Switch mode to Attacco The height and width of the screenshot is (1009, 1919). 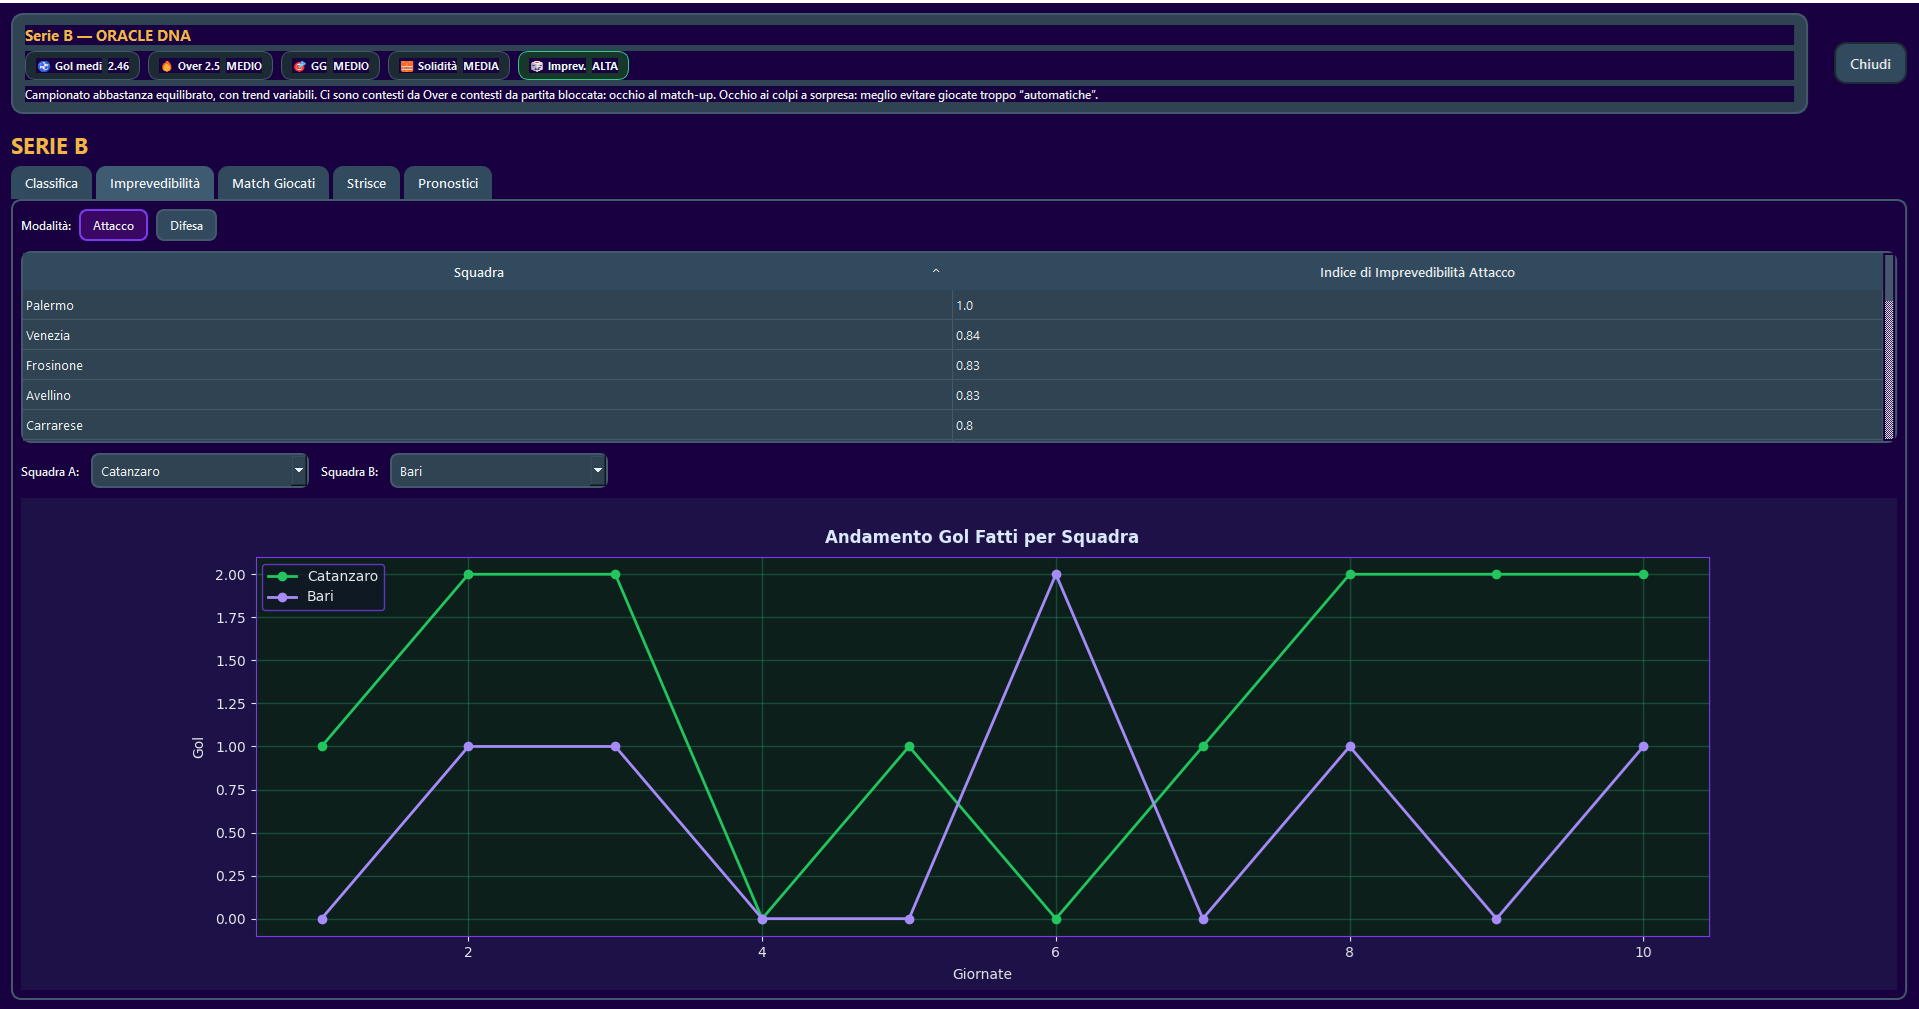click(x=113, y=226)
